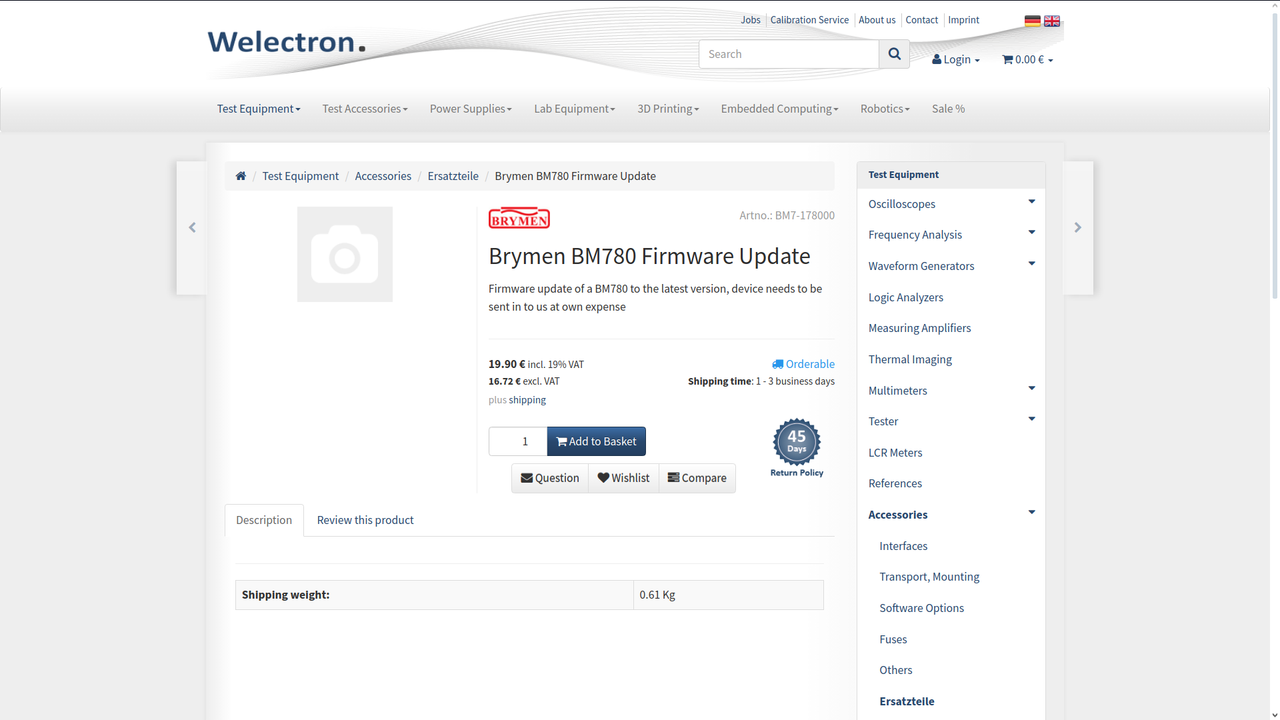Open LCR Meters sidebar category
This screenshot has height=720, width=1280.
pos(895,452)
